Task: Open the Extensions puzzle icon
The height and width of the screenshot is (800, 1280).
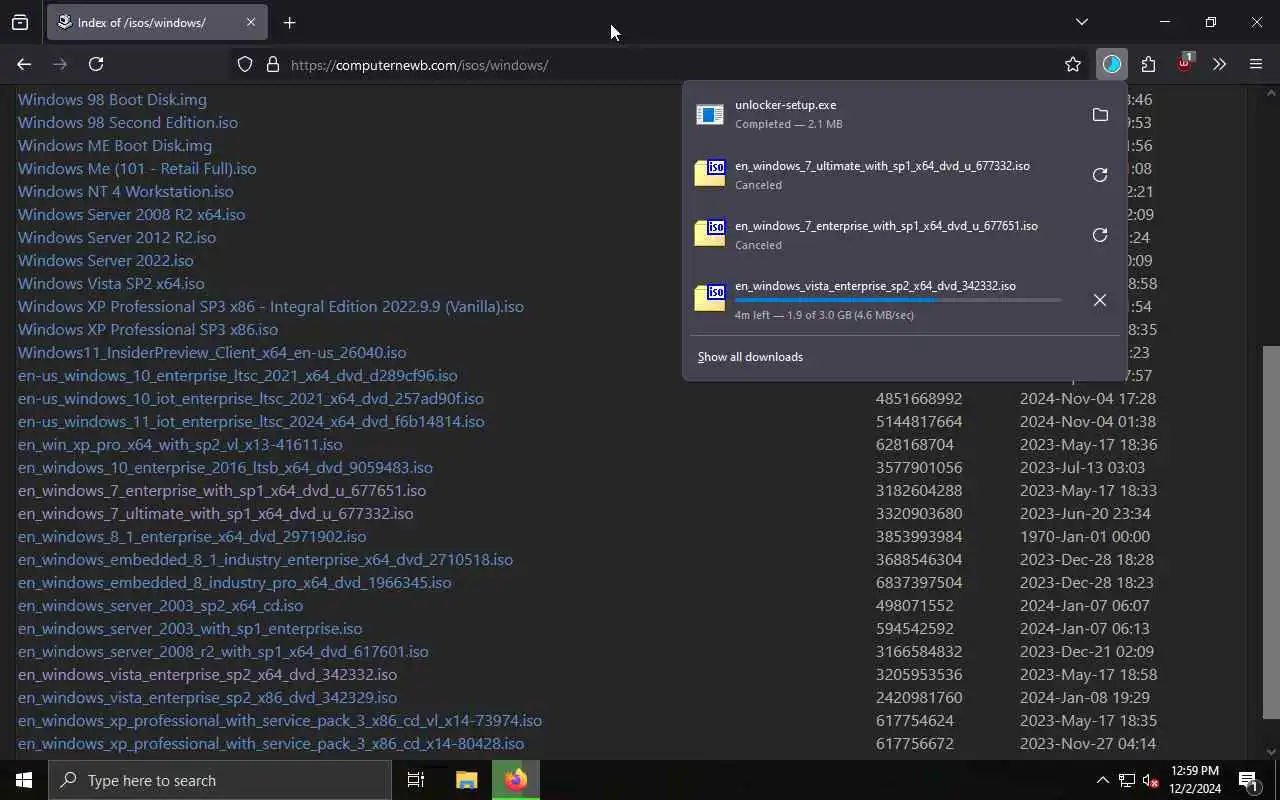Action: pyautogui.click(x=1148, y=64)
